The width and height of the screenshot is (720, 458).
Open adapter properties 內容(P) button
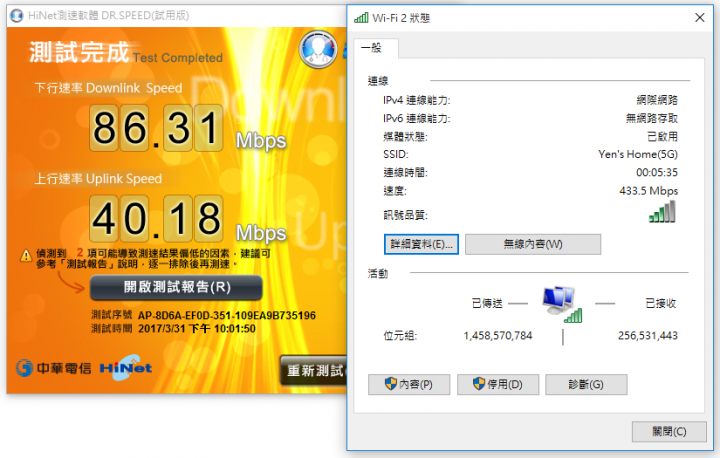[x=409, y=384]
